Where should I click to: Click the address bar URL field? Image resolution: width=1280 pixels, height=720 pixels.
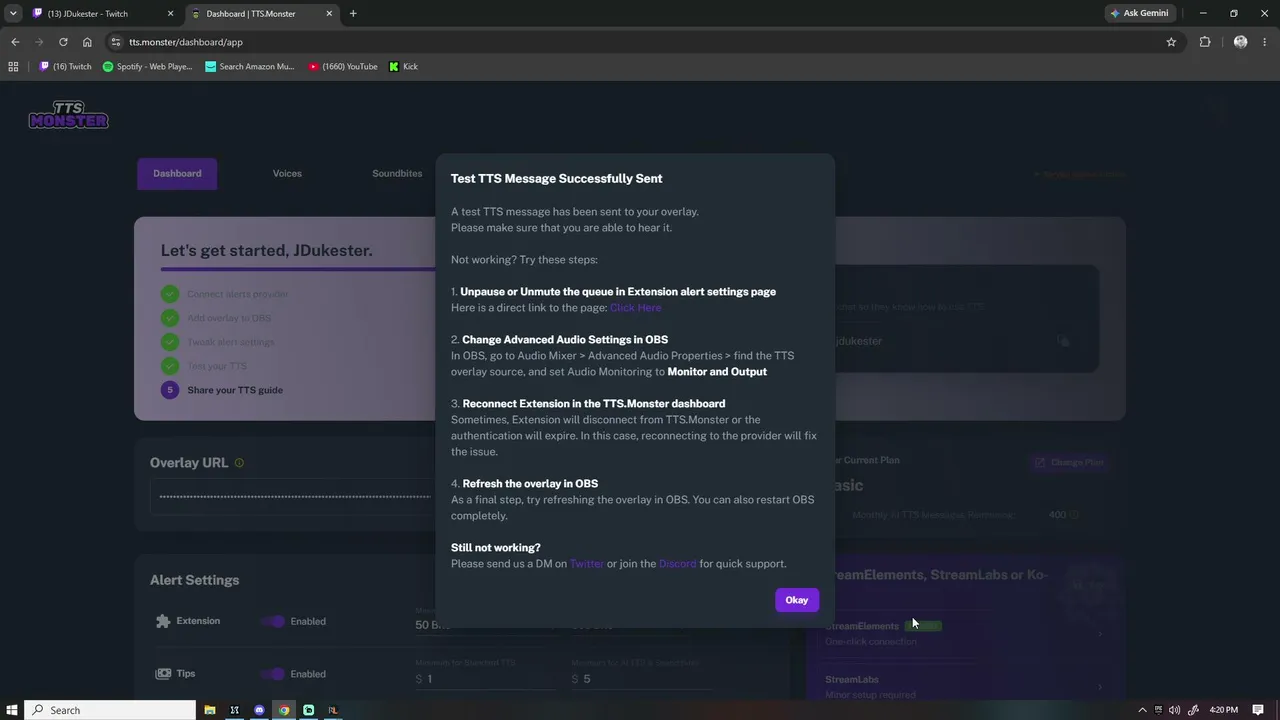coord(640,42)
